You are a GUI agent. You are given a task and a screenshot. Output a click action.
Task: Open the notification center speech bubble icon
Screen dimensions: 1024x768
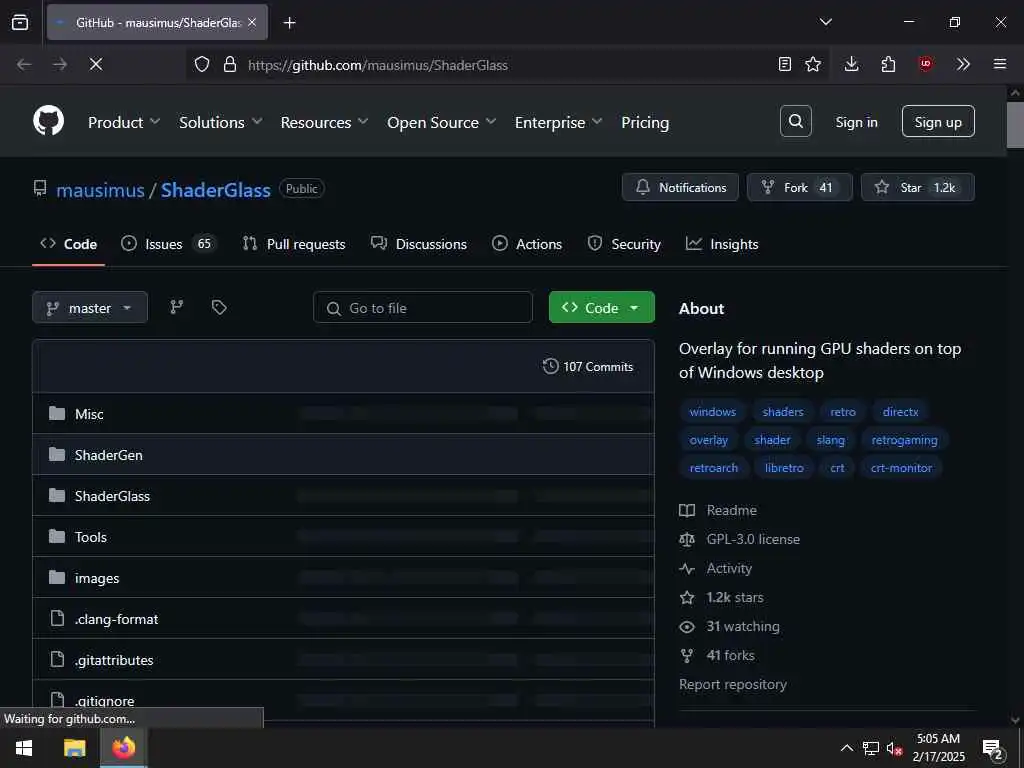pos(993,748)
